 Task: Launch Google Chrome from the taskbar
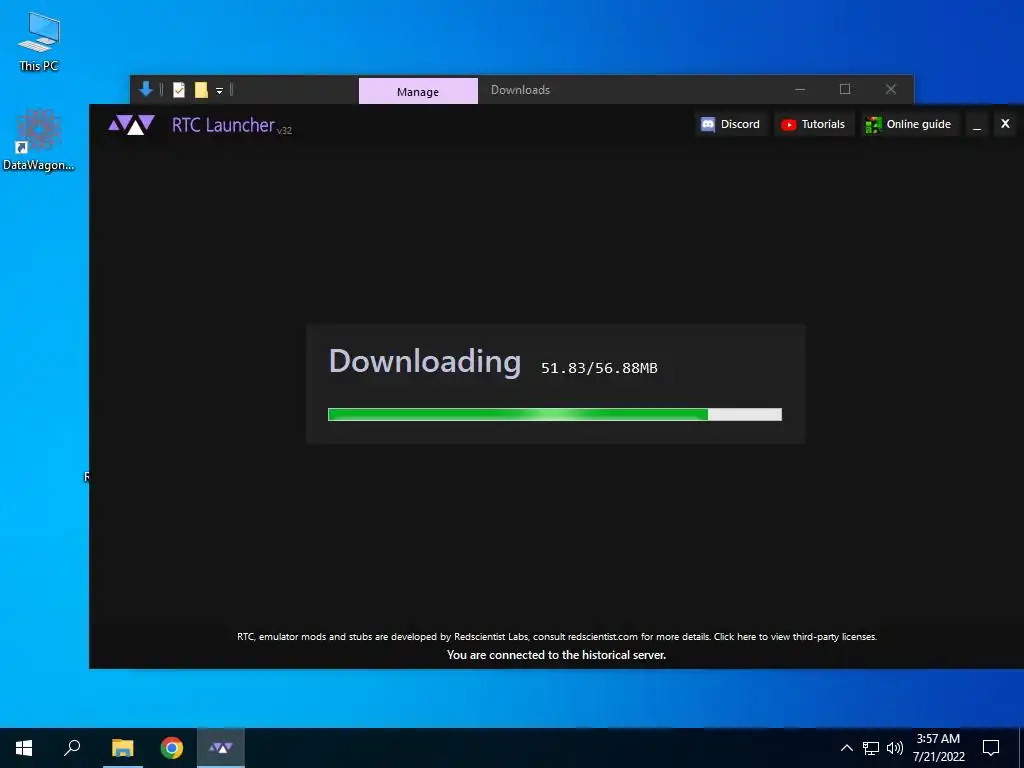(172, 748)
